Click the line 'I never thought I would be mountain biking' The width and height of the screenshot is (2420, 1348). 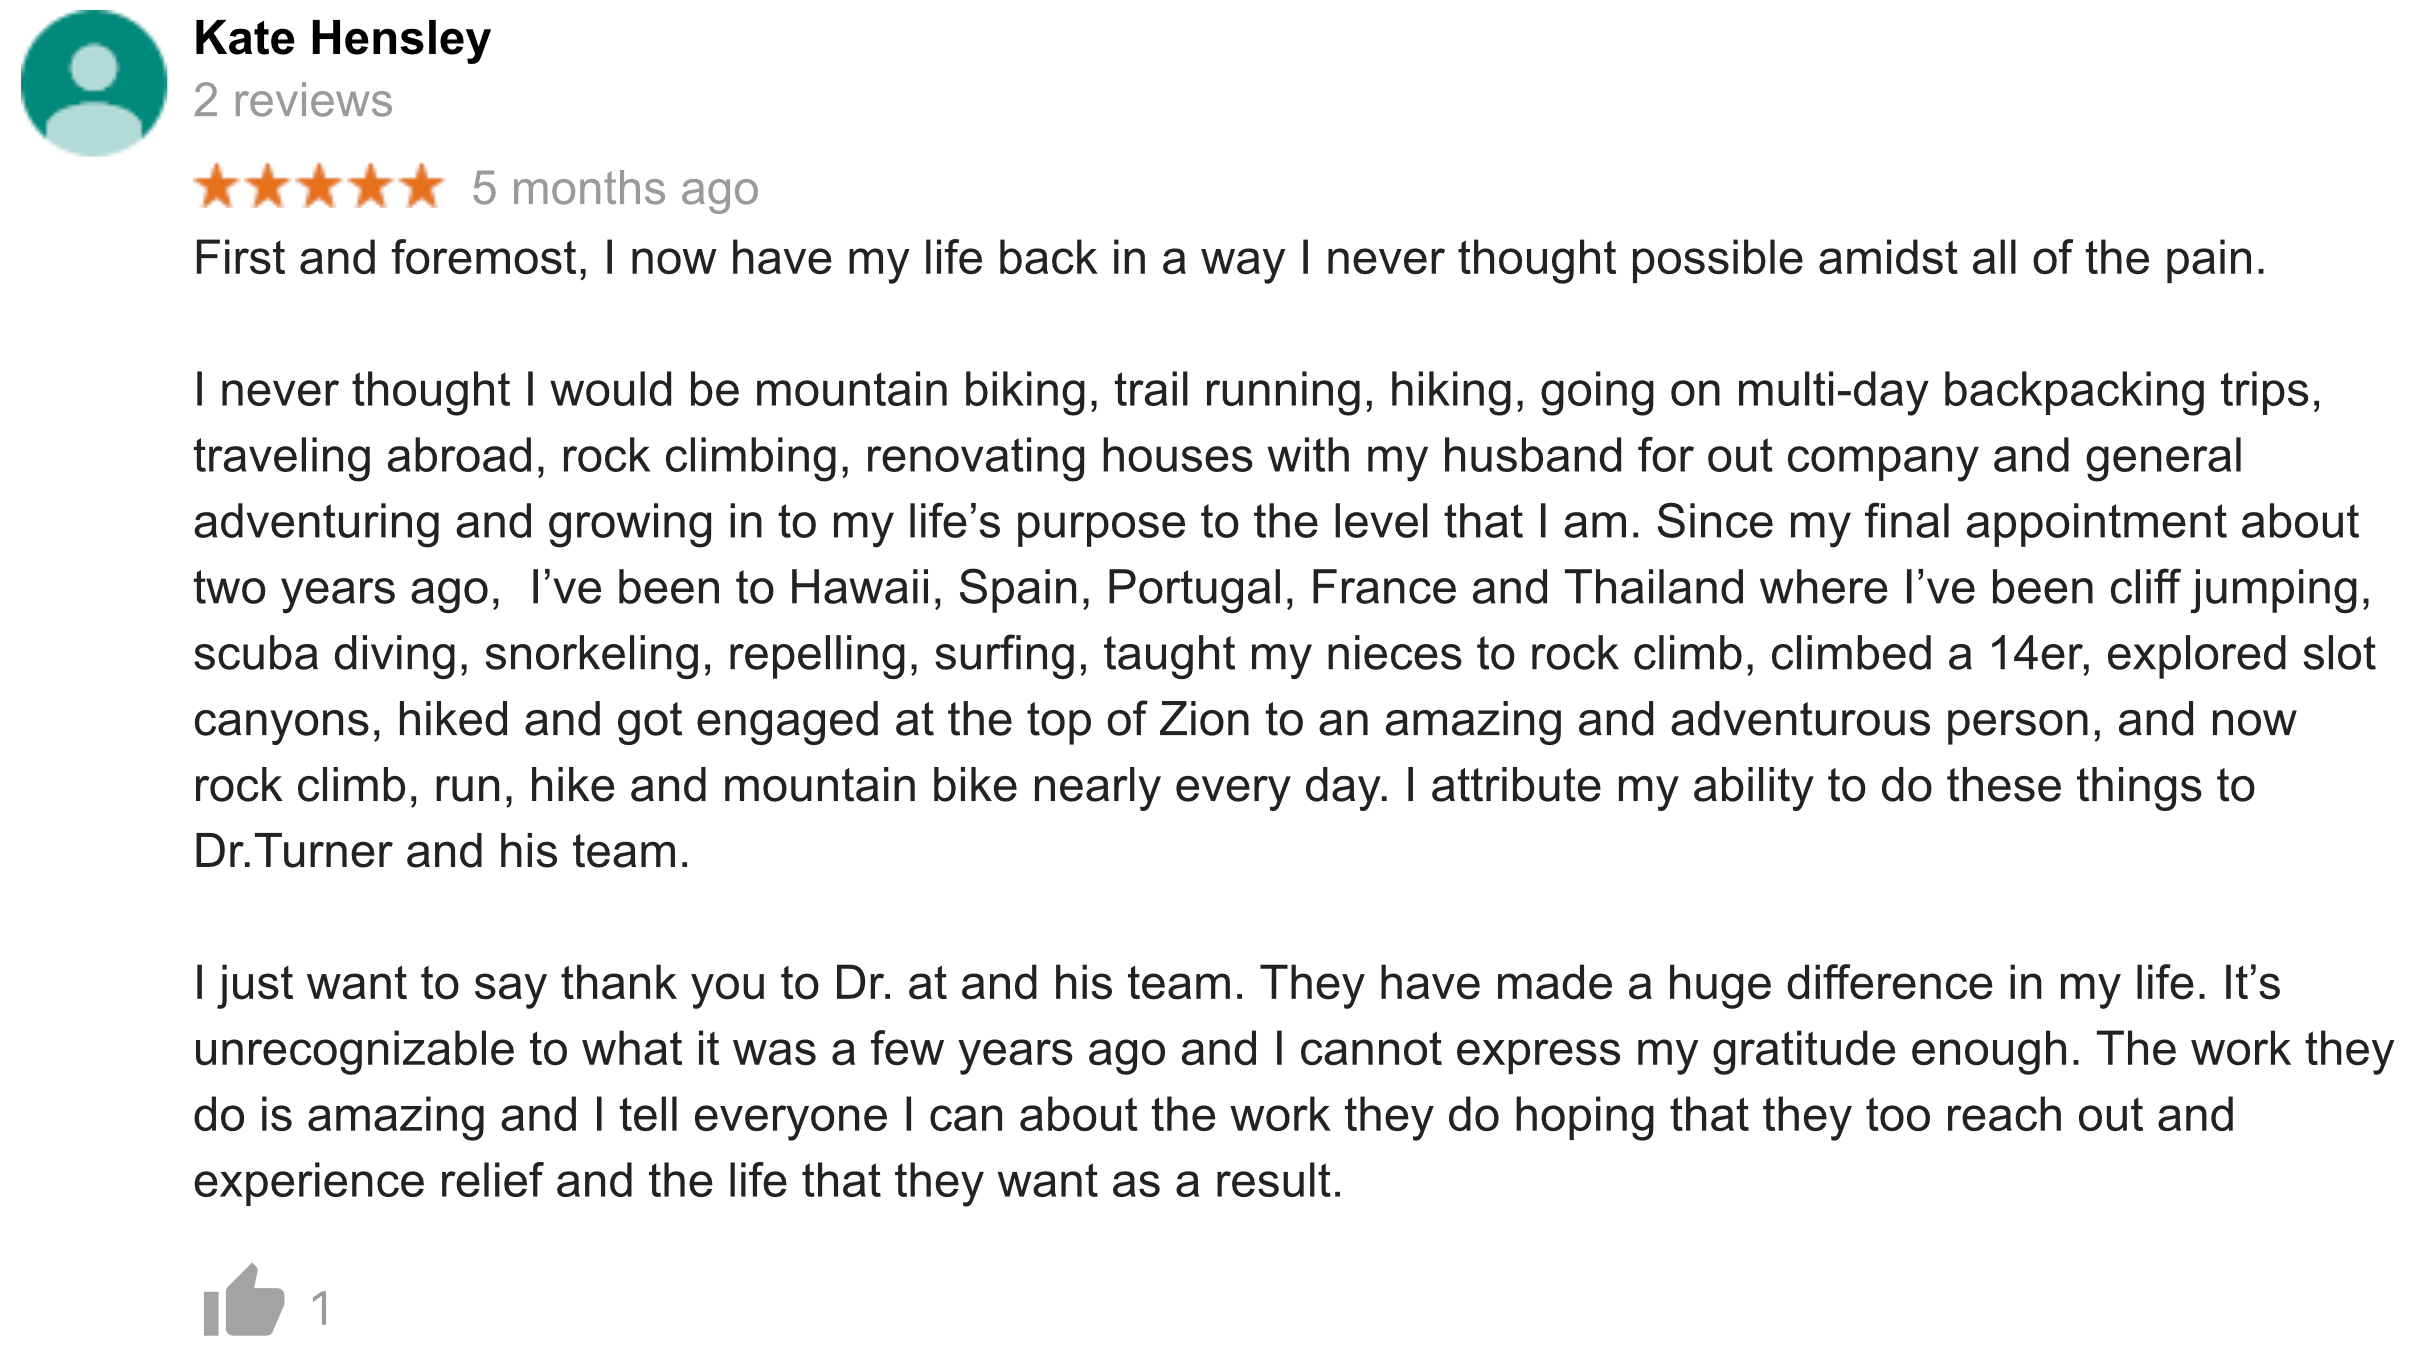point(1257,391)
